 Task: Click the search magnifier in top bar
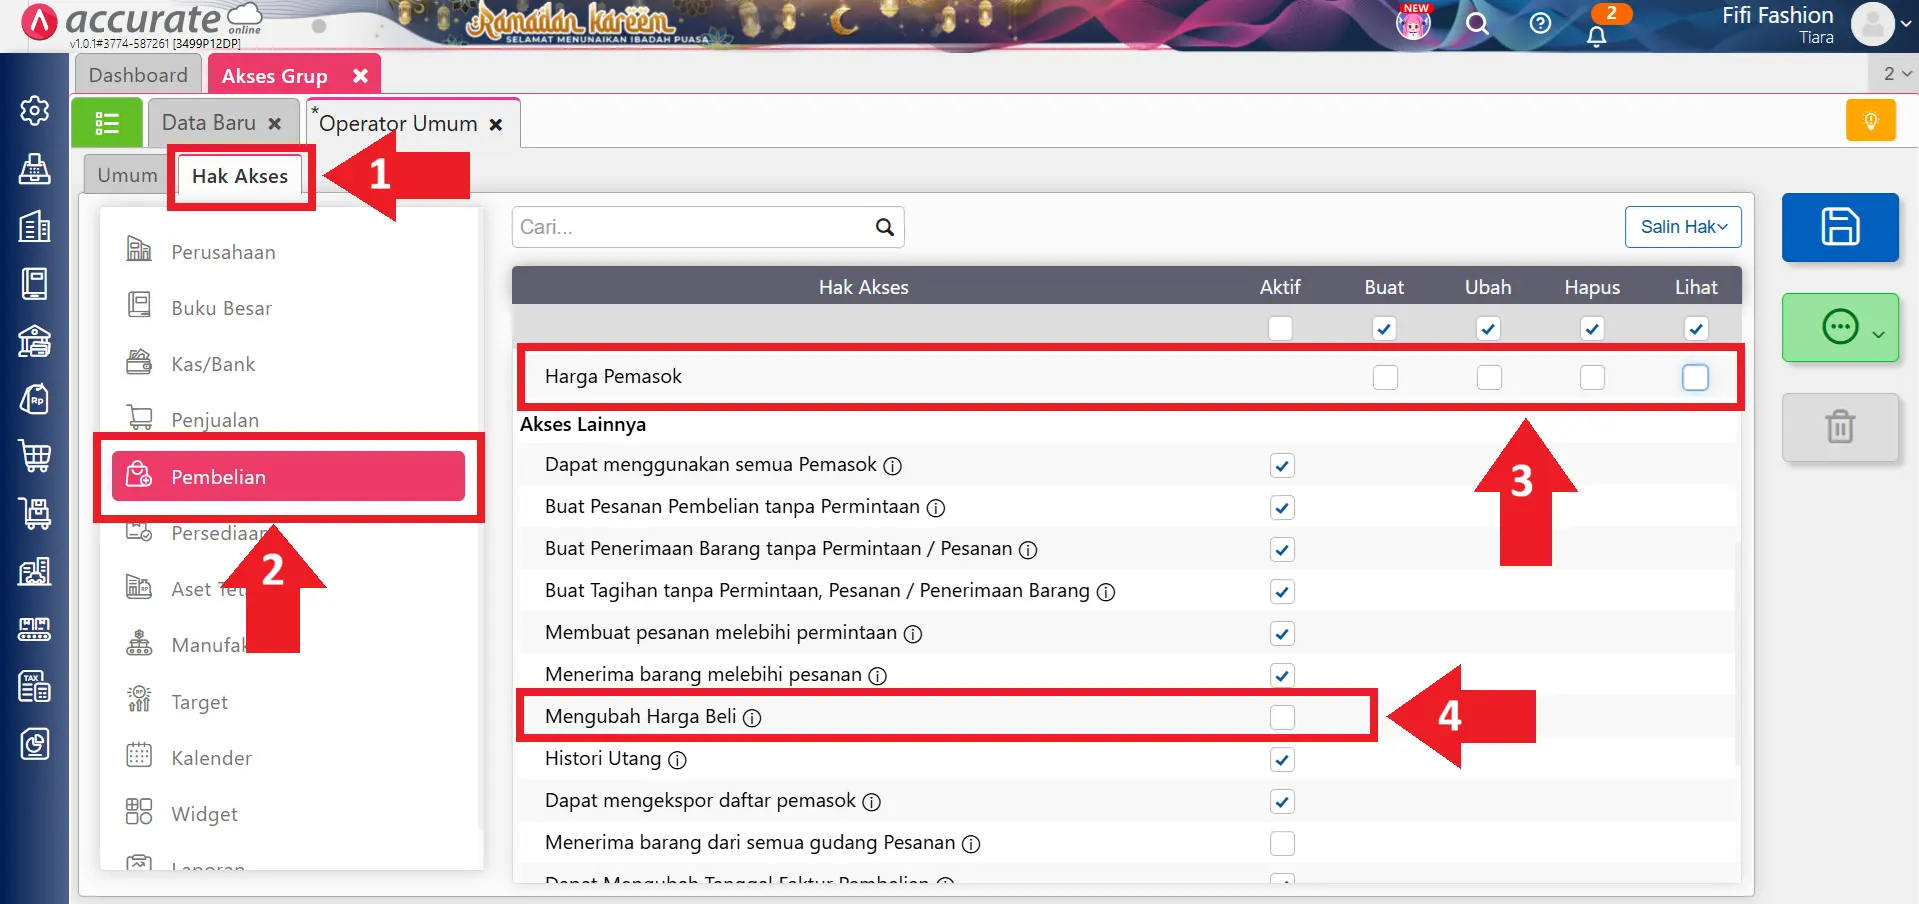coord(1477,24)
